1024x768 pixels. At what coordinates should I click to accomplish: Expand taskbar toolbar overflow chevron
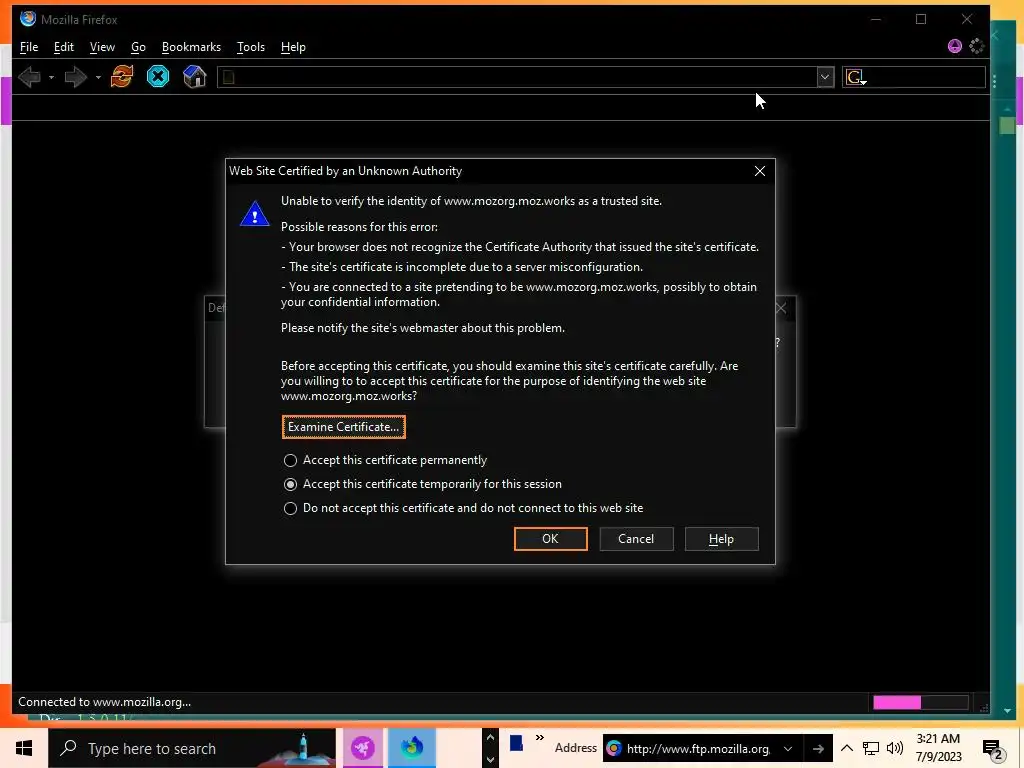tap(539, 737)
